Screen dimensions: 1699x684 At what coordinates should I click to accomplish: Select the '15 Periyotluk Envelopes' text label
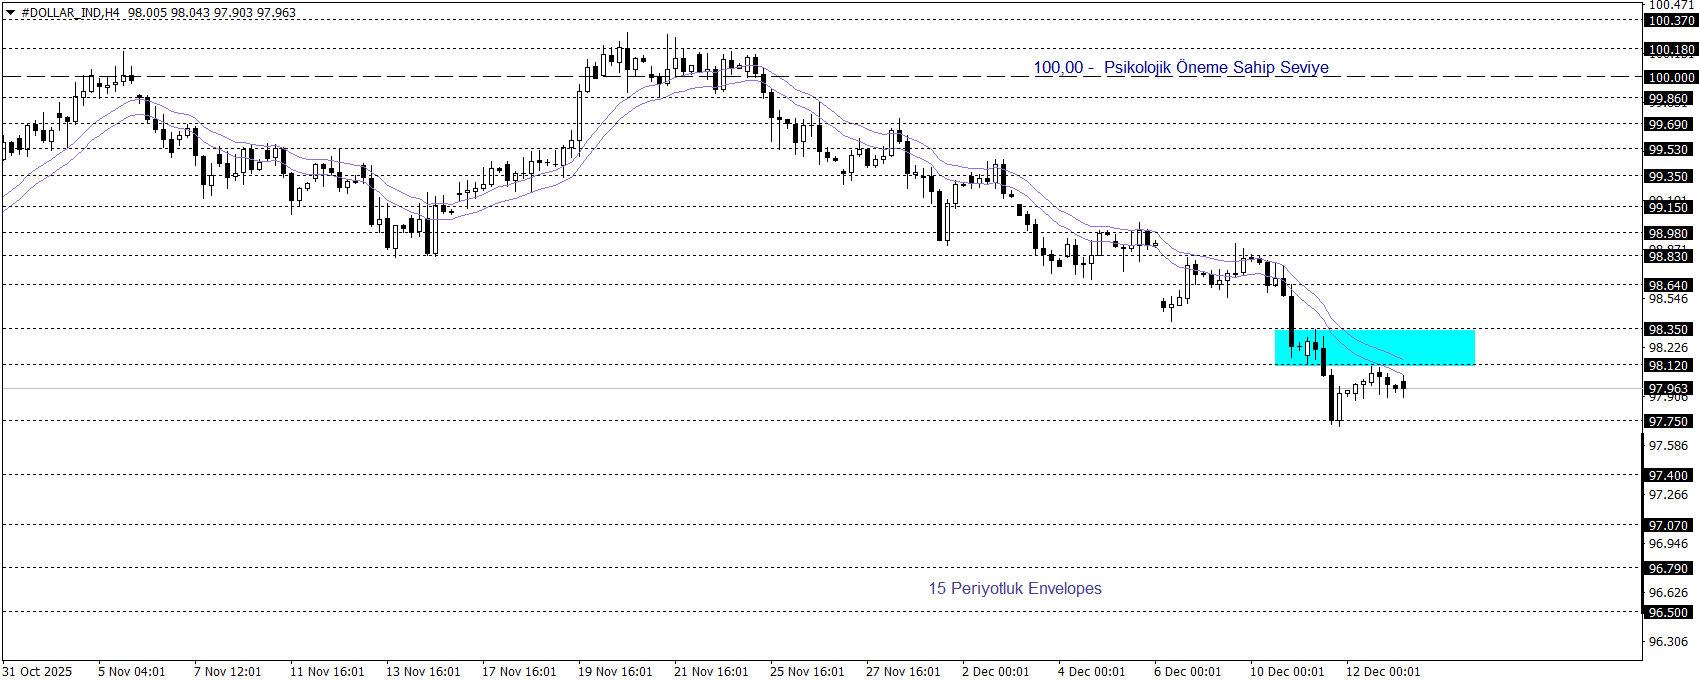click(x=1014, y=588)
